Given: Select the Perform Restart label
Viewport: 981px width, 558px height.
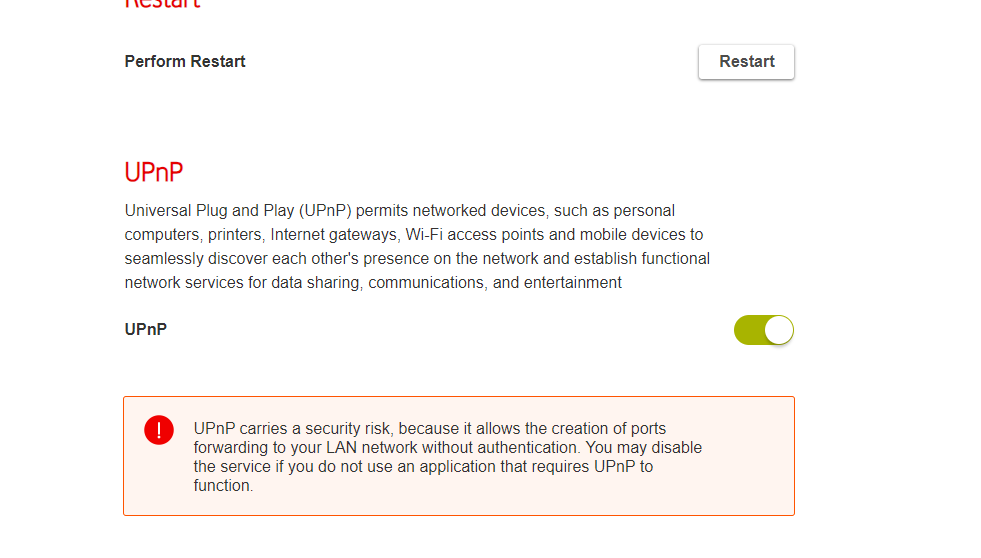Looking at the screenshot, I should [x=185, y=62].
